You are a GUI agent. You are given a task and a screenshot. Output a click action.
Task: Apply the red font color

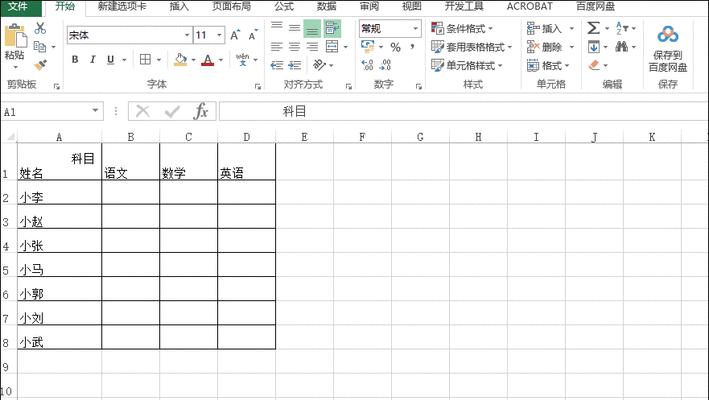point(208,60)
